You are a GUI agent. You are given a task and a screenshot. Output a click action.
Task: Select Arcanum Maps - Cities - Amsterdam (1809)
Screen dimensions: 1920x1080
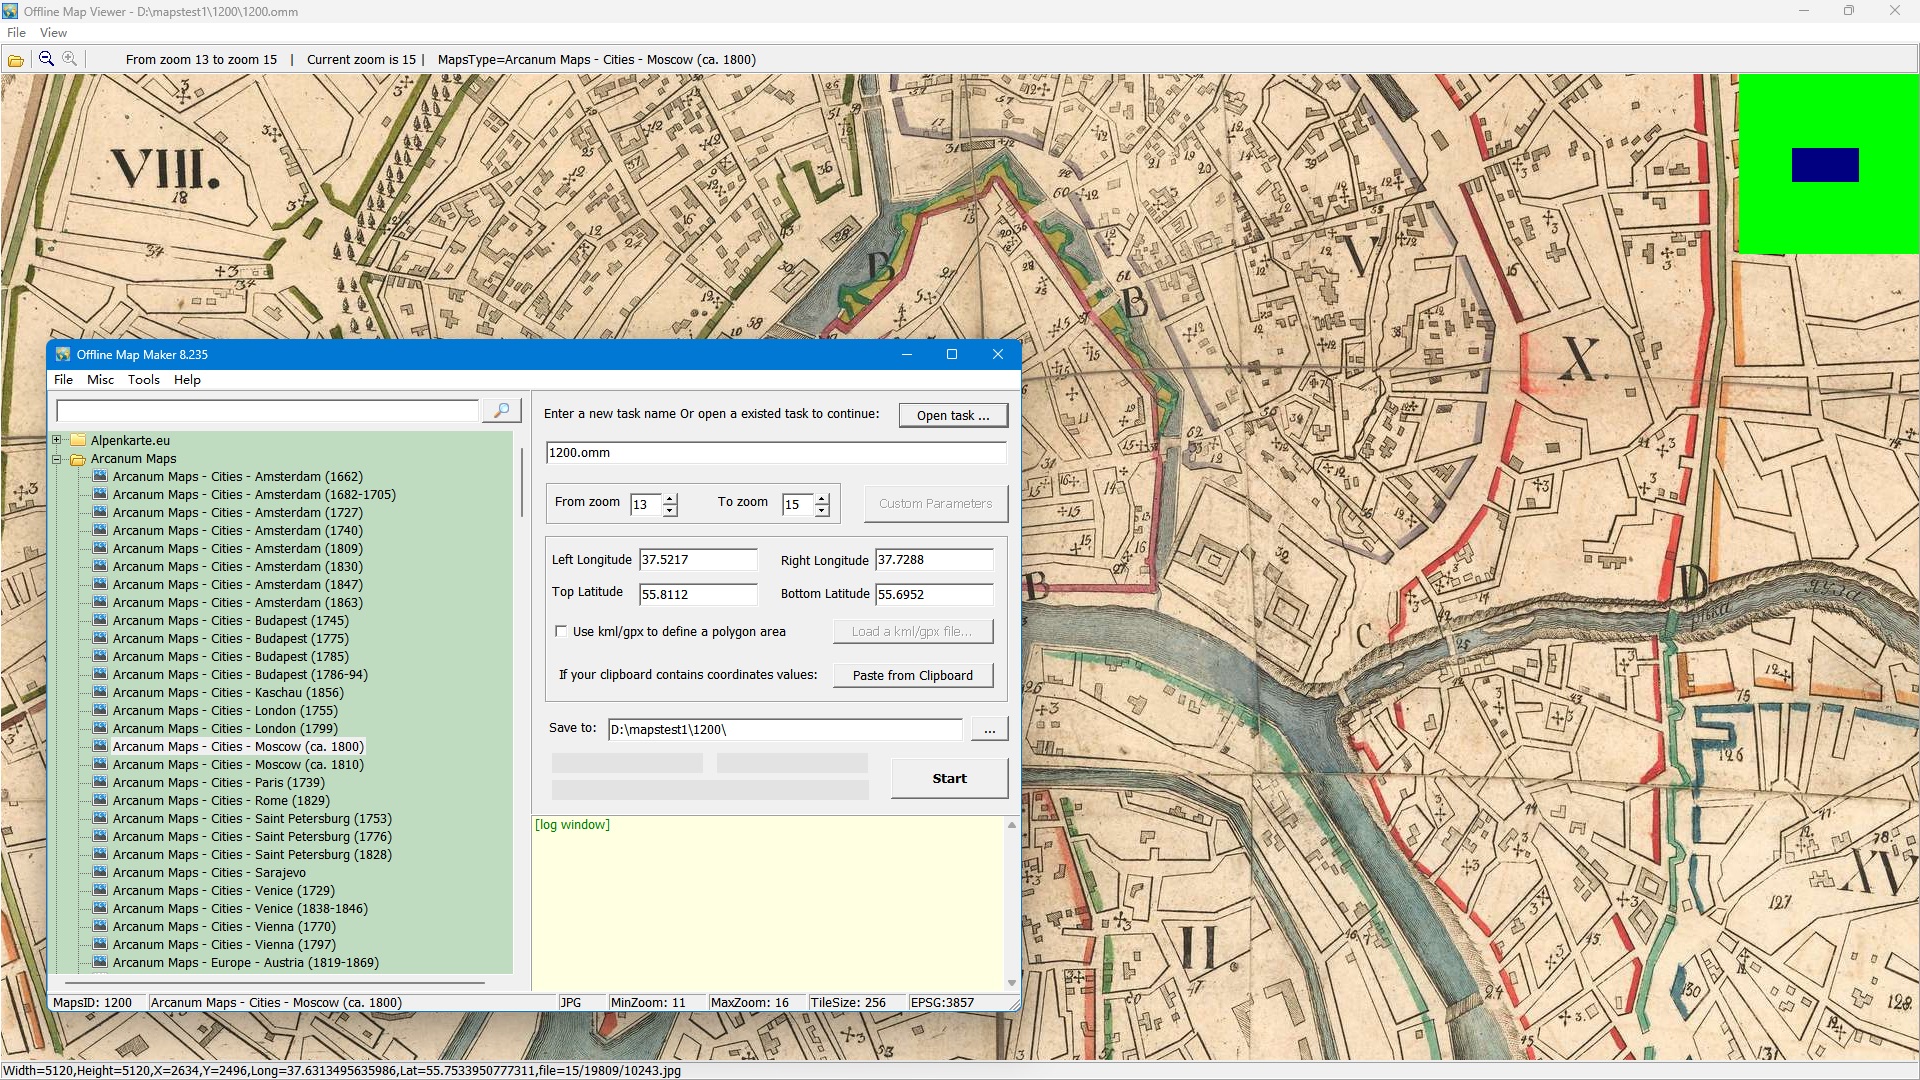click(238, 549)
